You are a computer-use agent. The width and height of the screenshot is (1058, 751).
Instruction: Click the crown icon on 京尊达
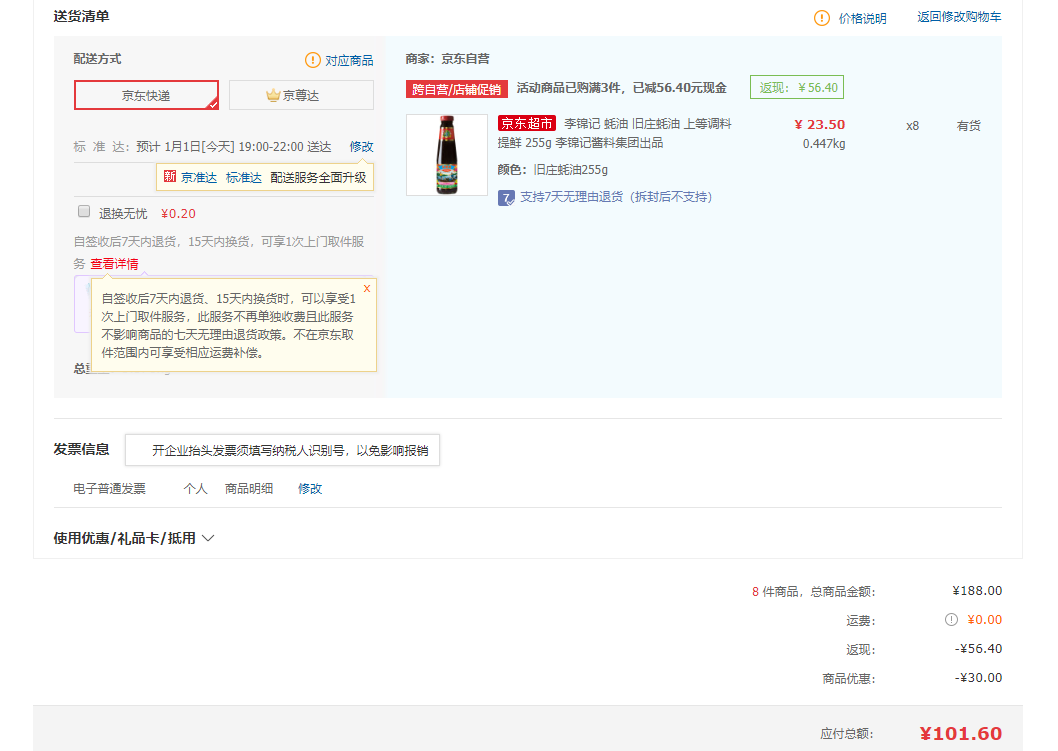coord(273,95)
